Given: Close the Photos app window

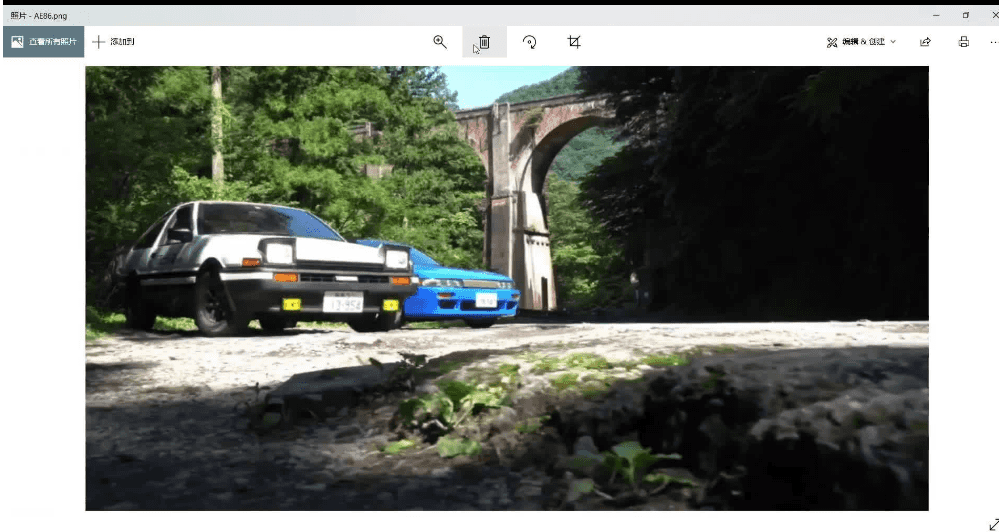Looking at the screenshot, I should pyautogui.click(x=993, y=15).
